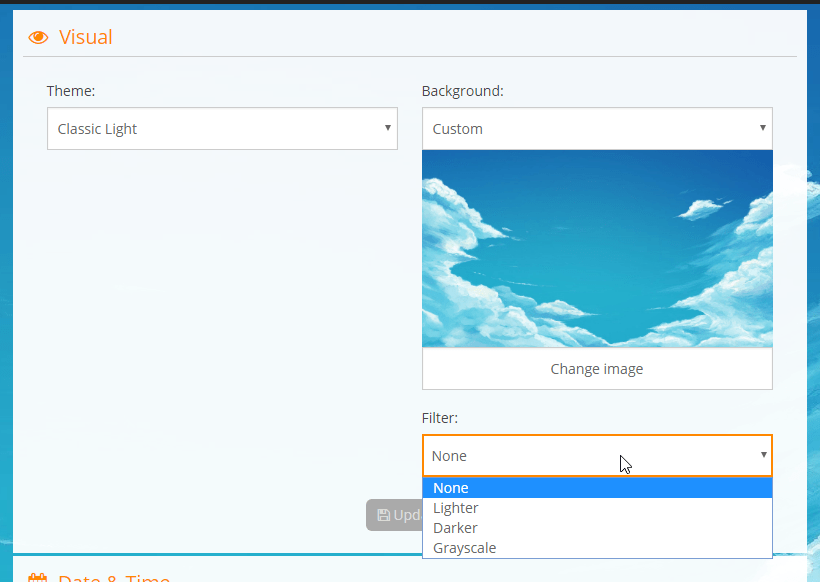820x582 pixels.
Task: Open the Theme dropdown showing Classic Light
Action: [x=222, y=129]
